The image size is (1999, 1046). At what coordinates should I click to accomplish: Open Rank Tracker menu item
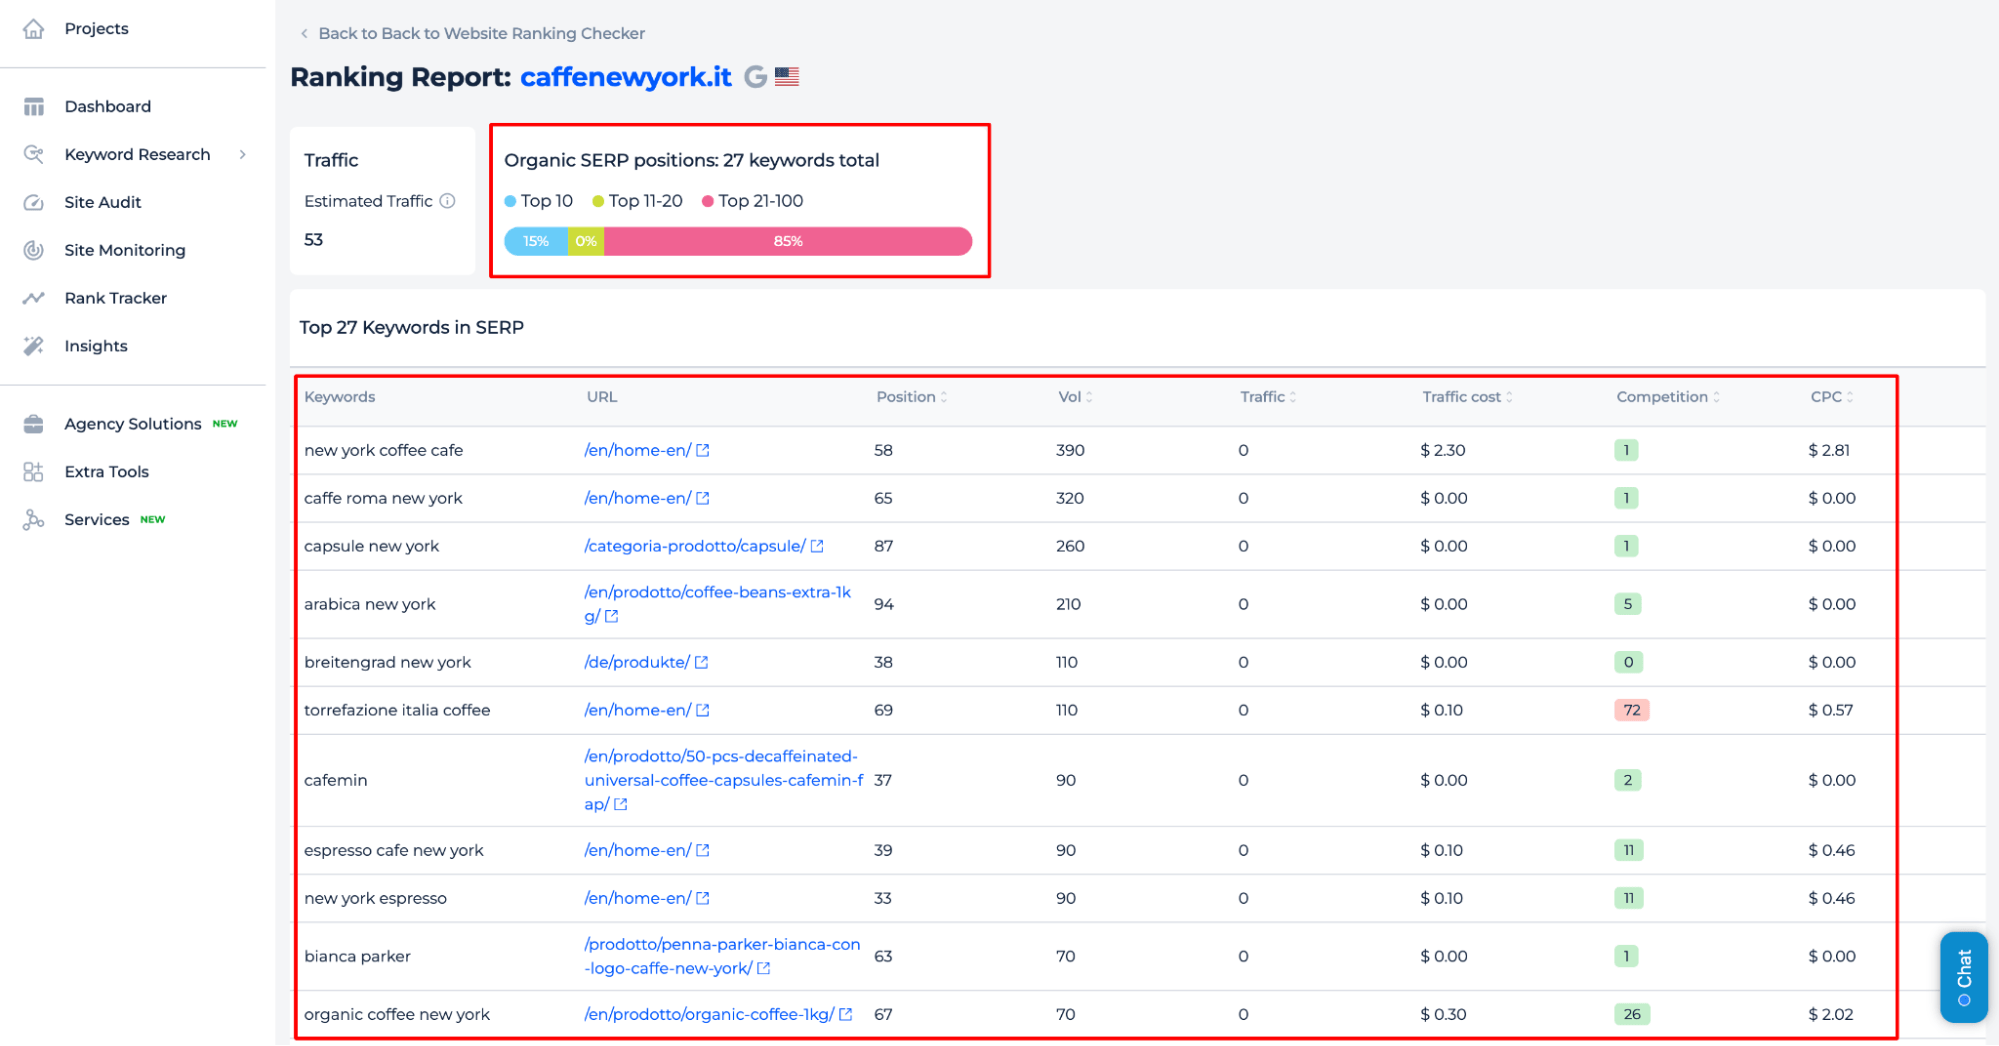116,298
